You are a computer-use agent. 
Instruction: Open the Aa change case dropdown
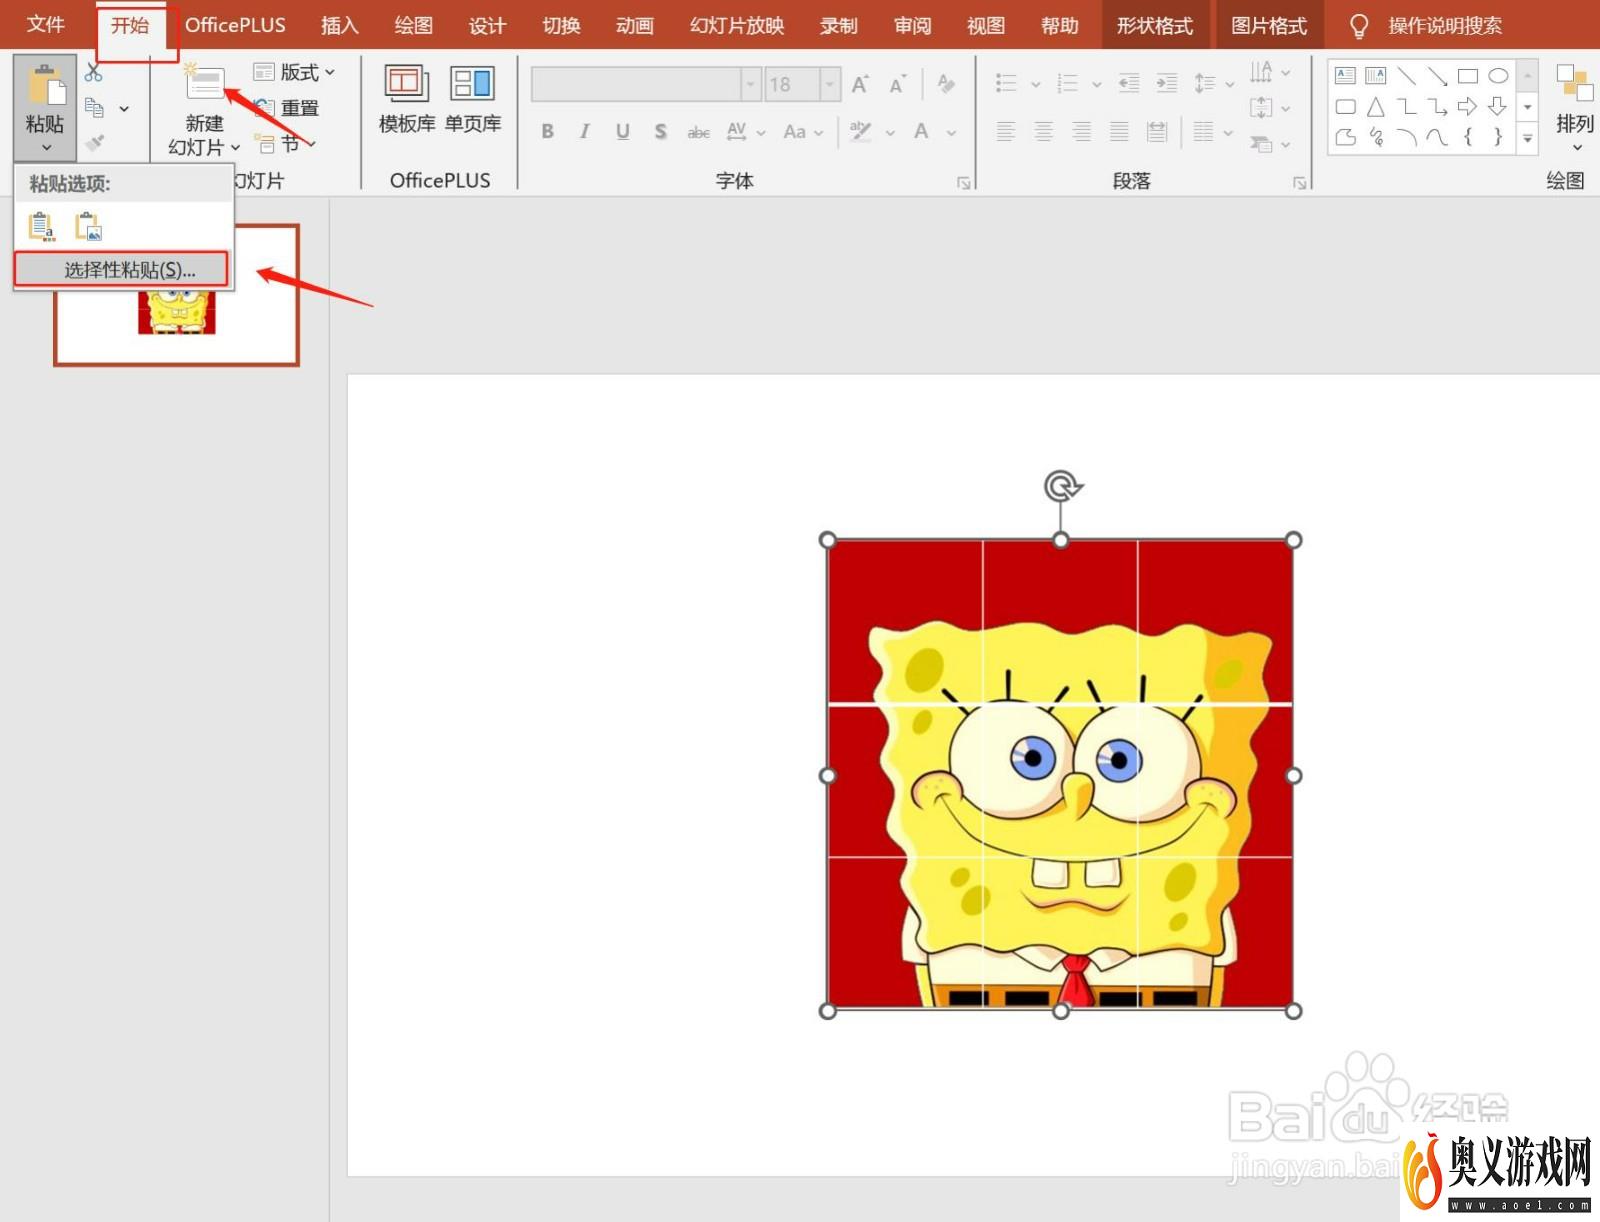coord(804,131)
